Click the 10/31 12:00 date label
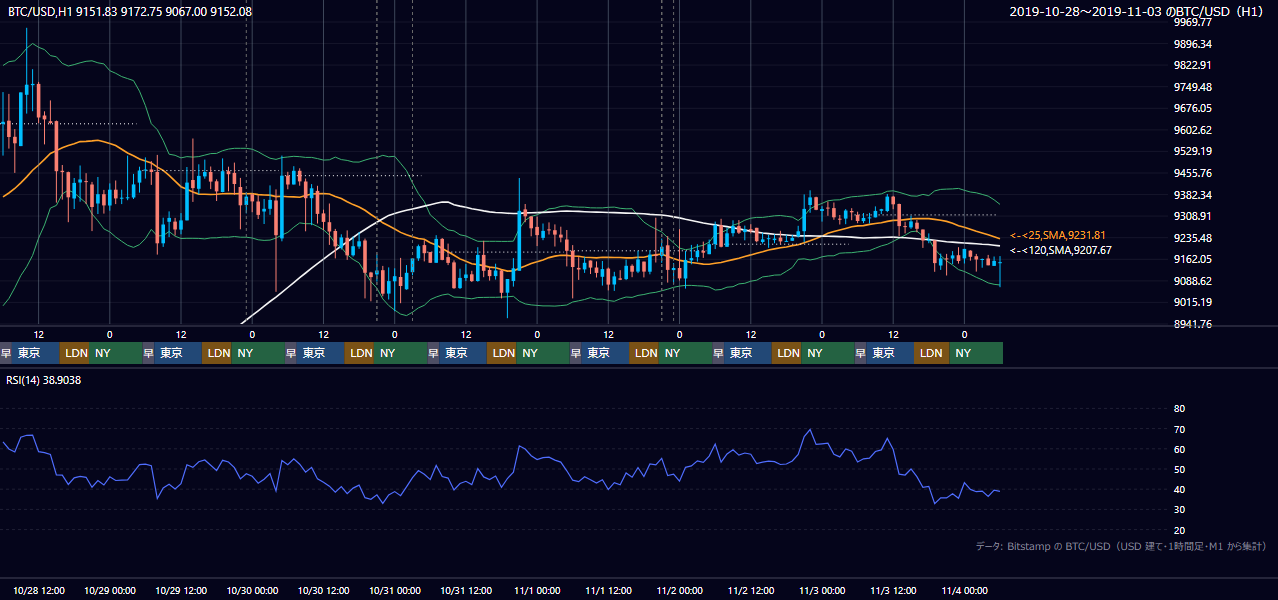Screen dimensions: 1278x600 (466, 590)
